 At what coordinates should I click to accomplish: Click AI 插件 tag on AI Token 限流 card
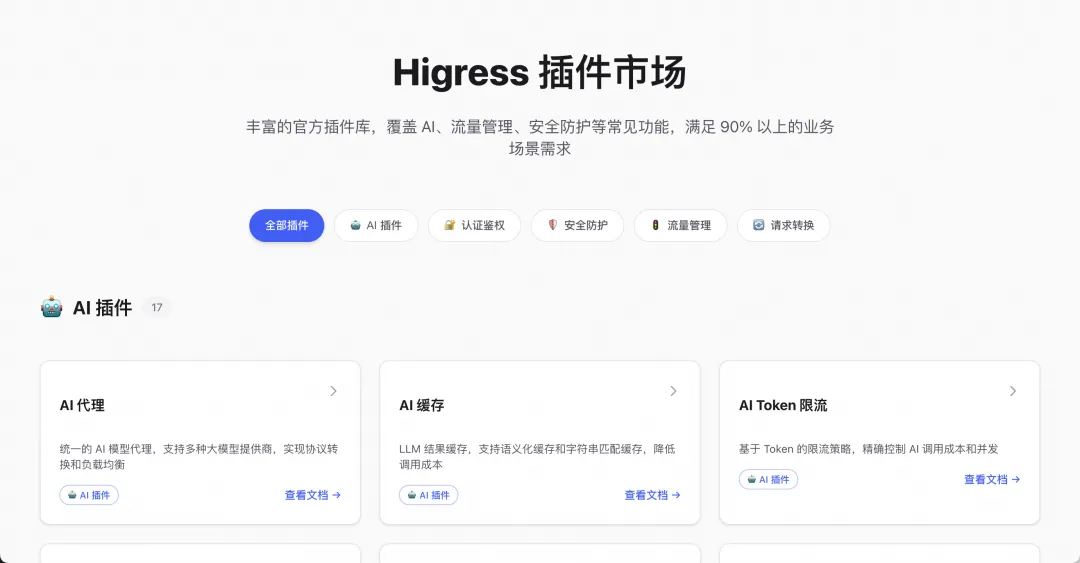[x=769, y=480]
